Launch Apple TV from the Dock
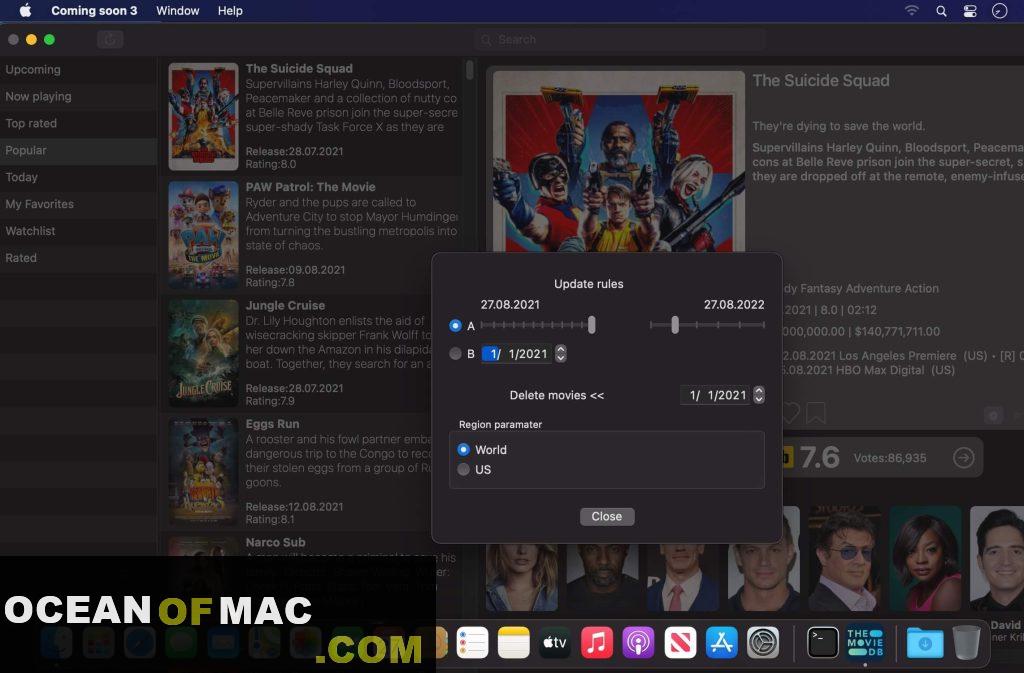 pyautogui.click(x=555, y=643)
